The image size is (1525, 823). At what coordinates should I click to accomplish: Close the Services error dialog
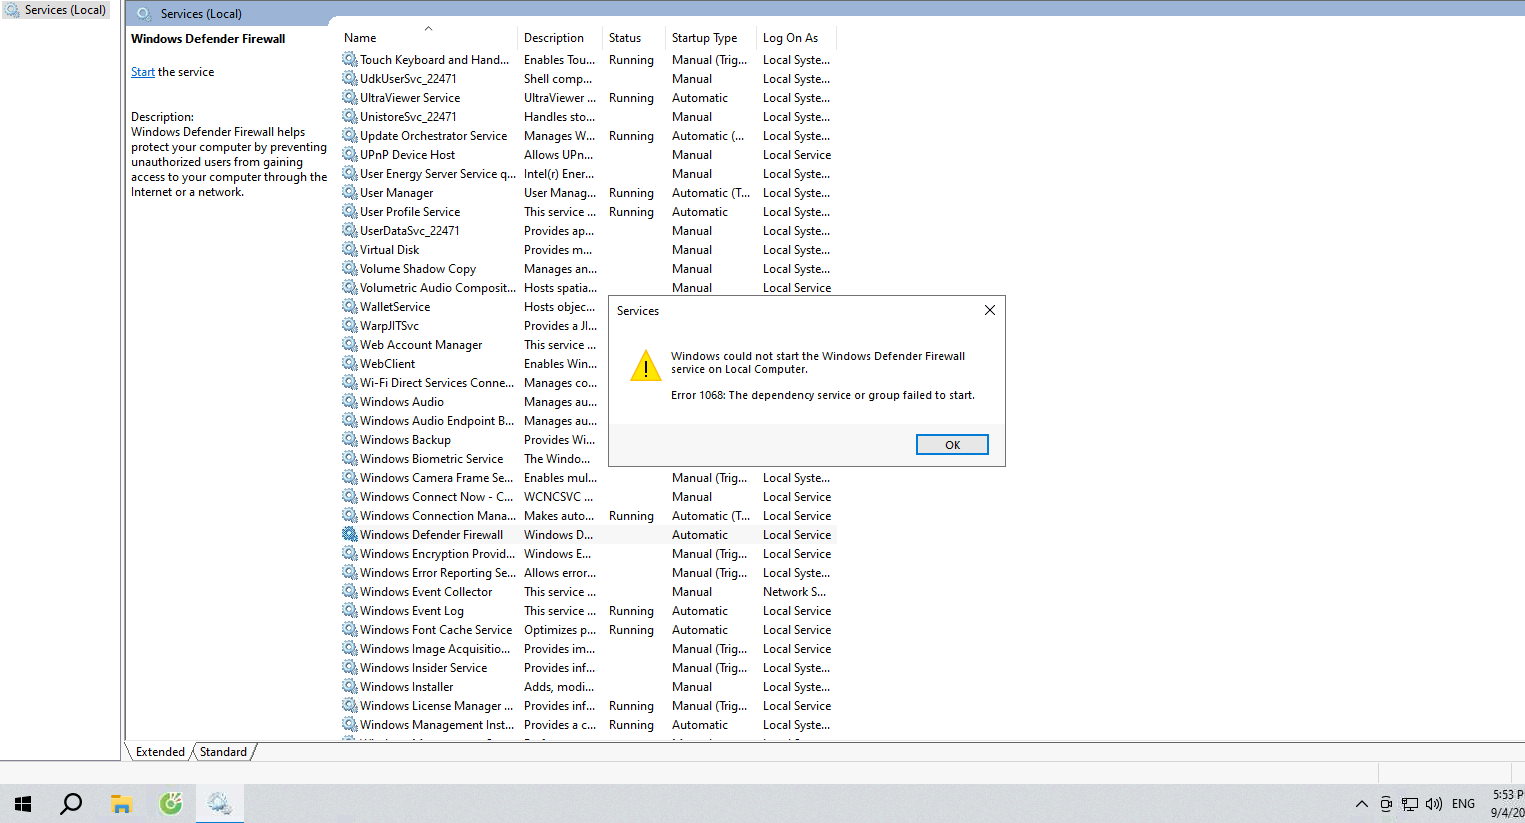(990, 310)
